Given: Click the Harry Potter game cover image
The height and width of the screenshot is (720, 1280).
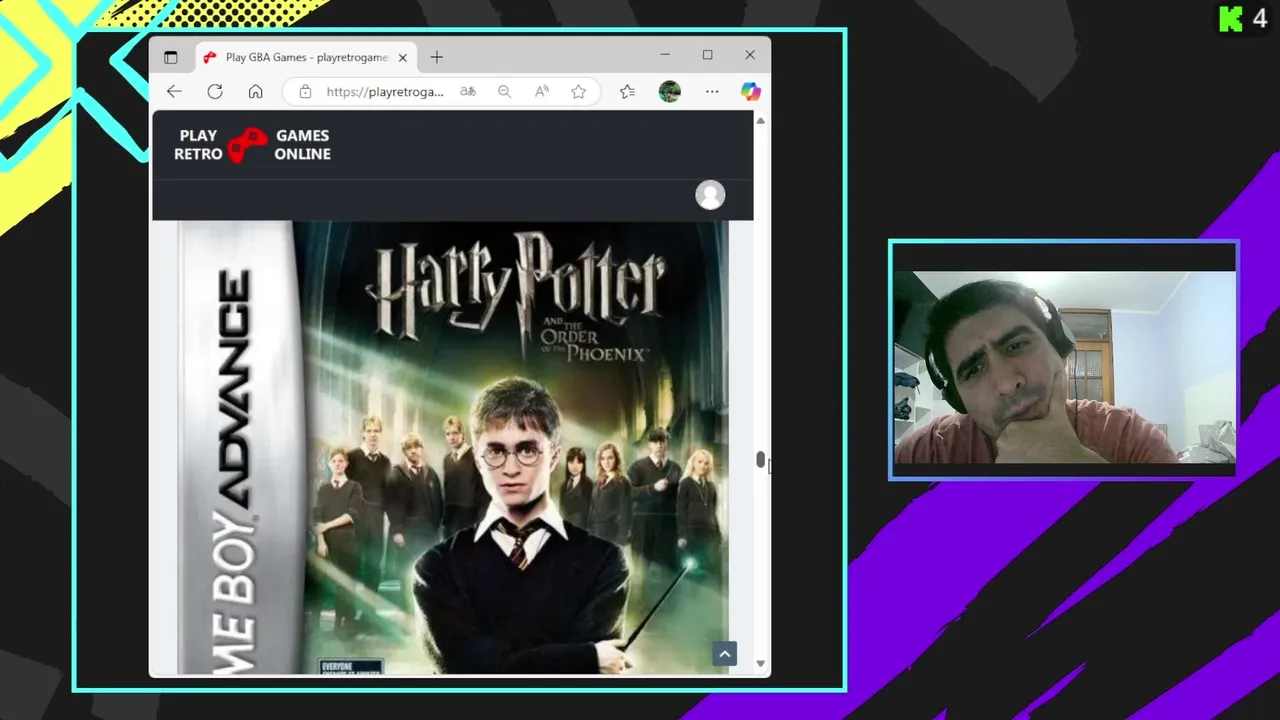Looking at the screenshot, I should (453, 447).
